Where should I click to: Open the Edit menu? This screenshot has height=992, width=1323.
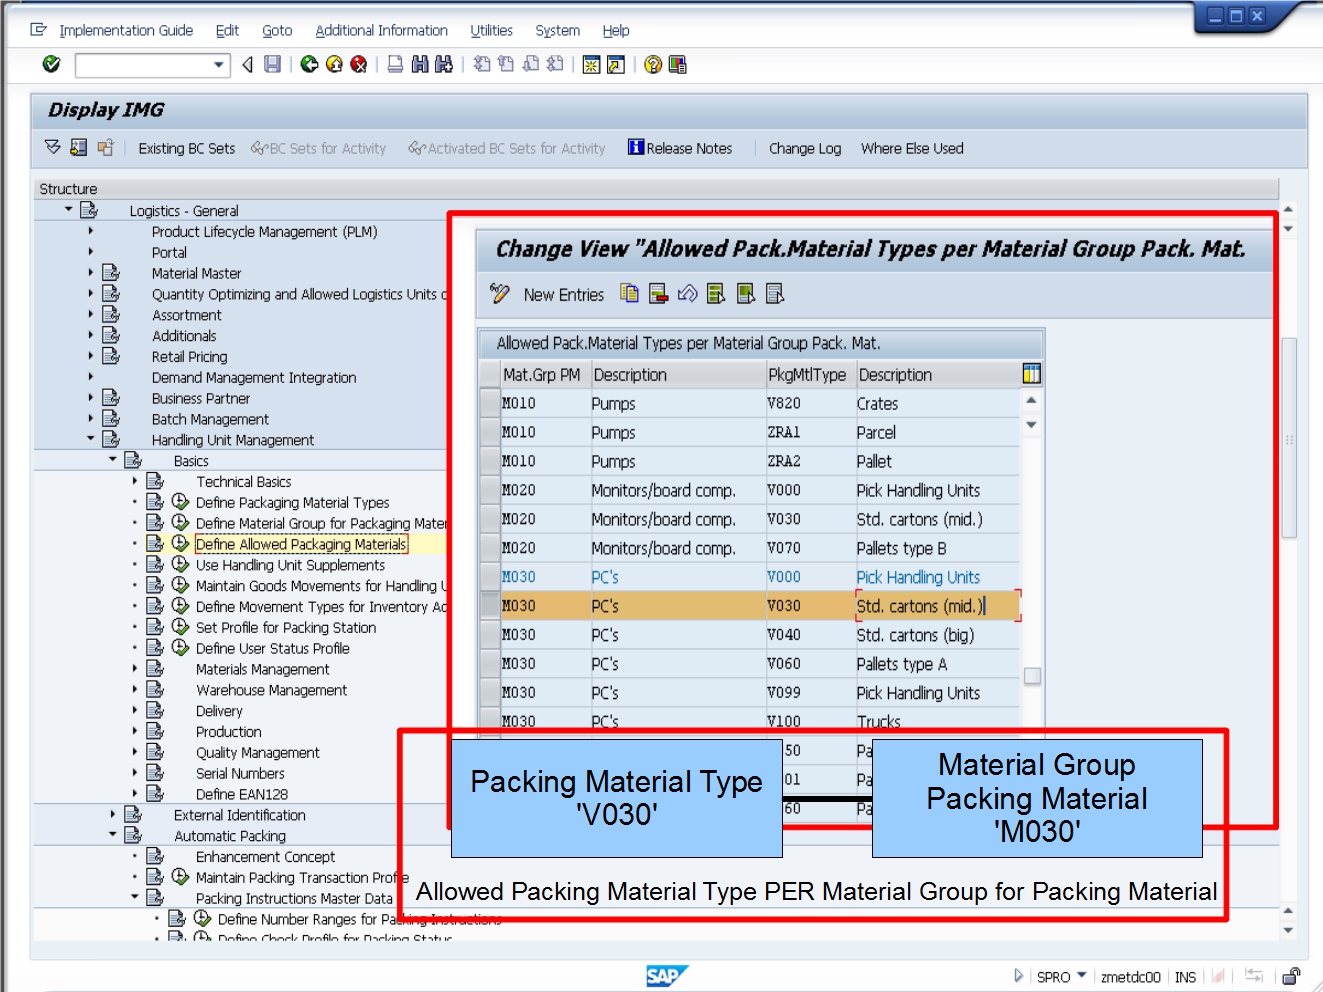pyautogui.click(x=227, y=30)
